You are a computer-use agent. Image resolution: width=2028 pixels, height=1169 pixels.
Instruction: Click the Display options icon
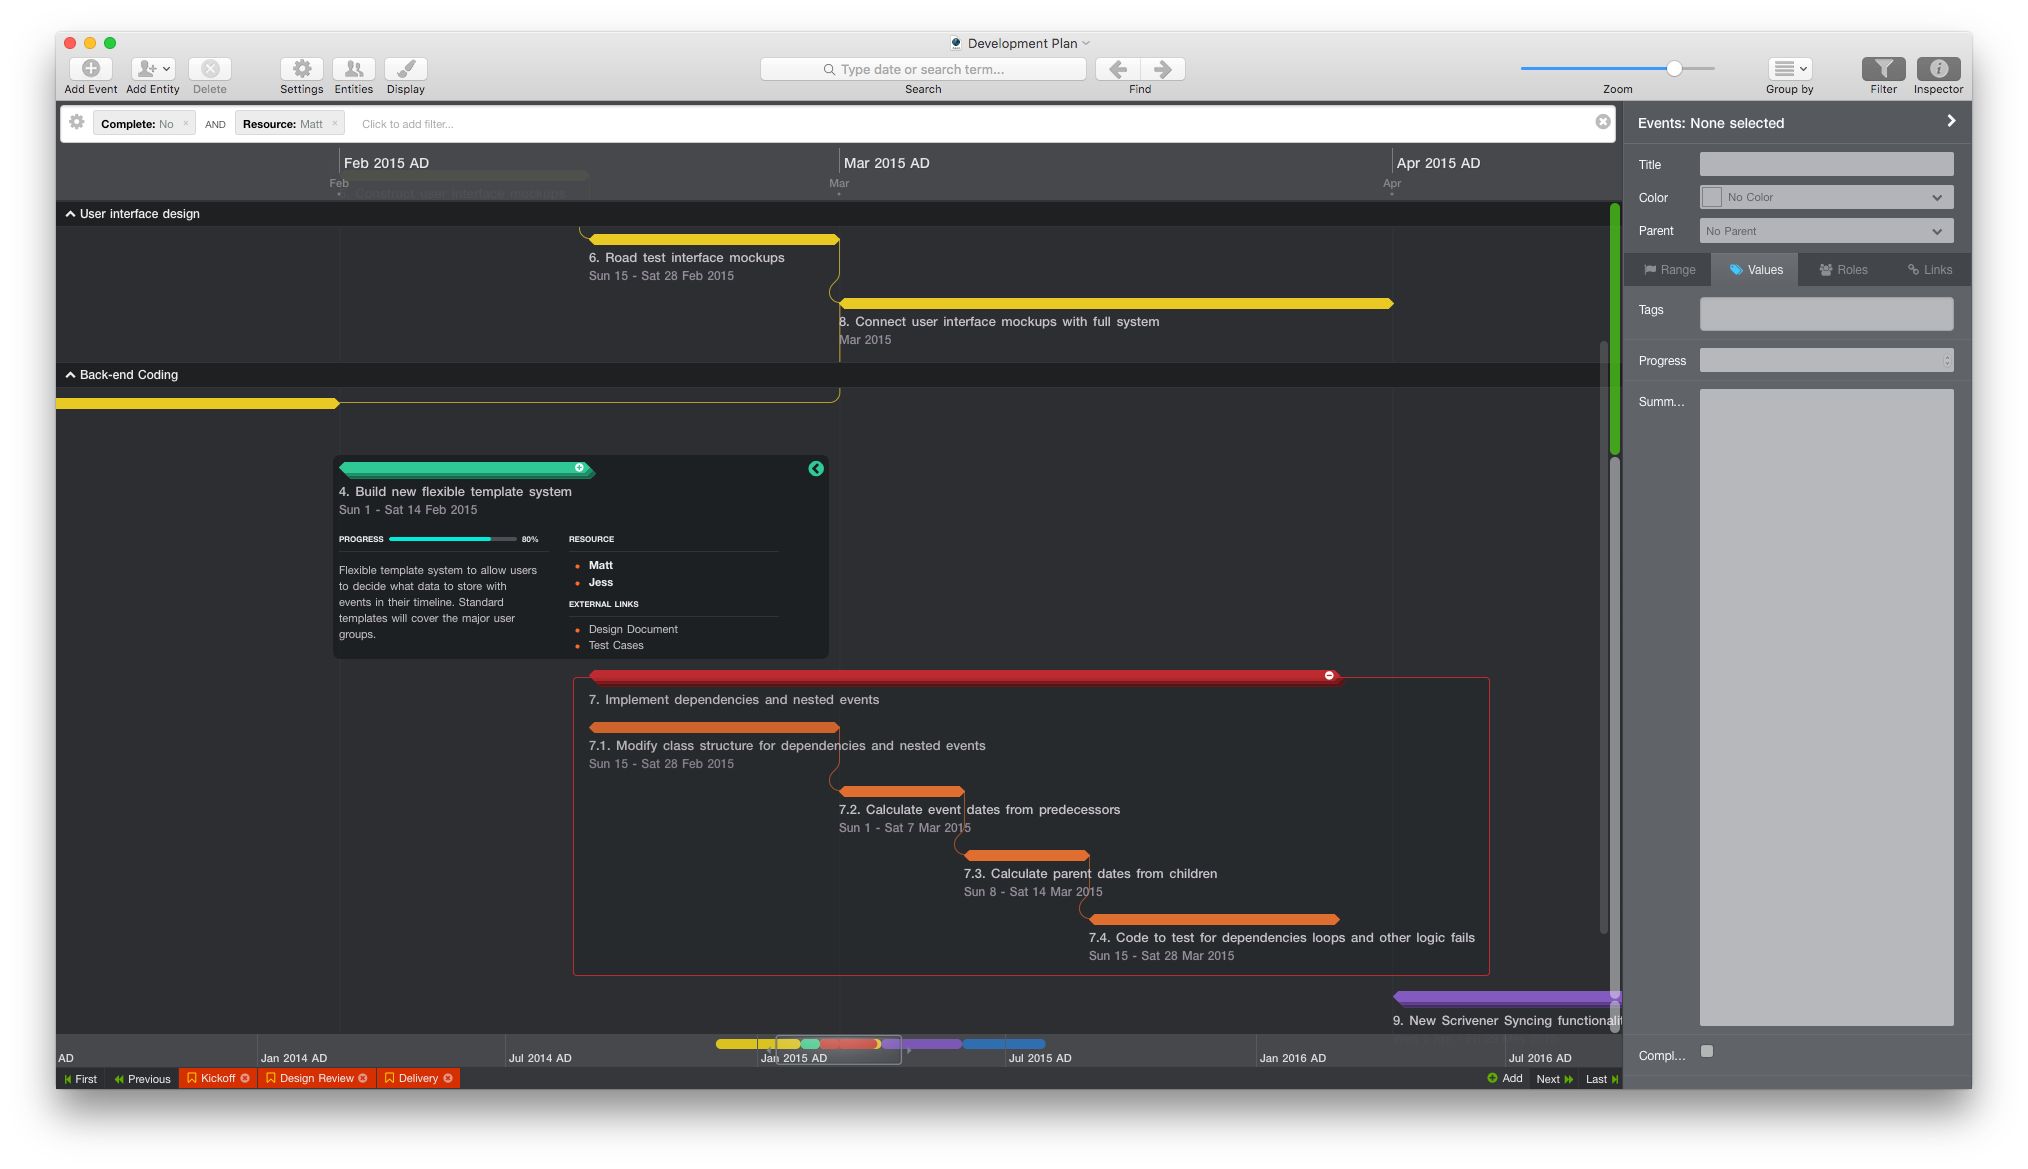[x=405, y=70]
